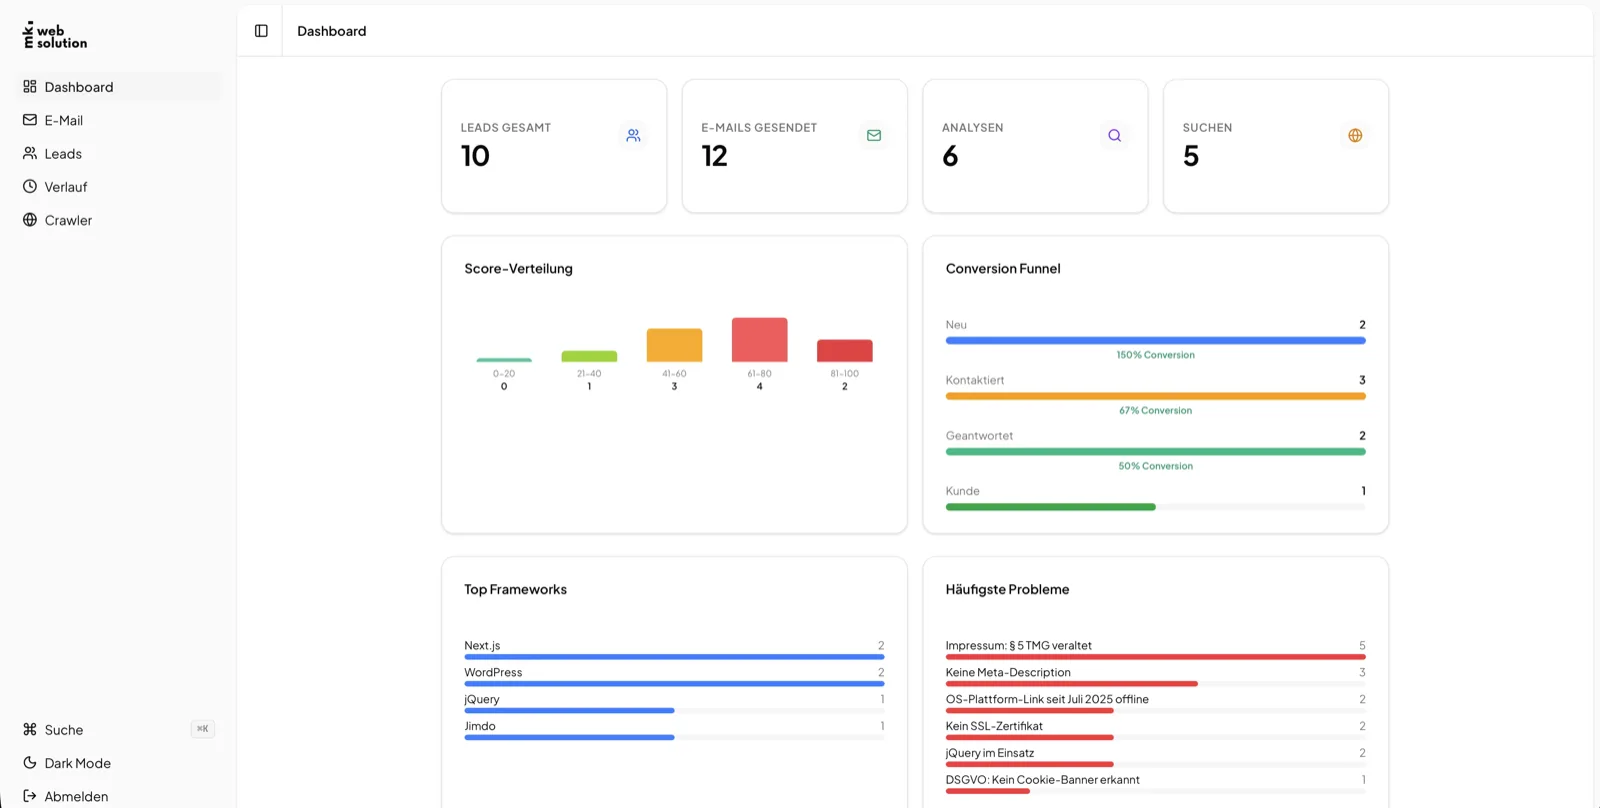
Task: Open the Analysen card value 6
Action: (950, 156)
